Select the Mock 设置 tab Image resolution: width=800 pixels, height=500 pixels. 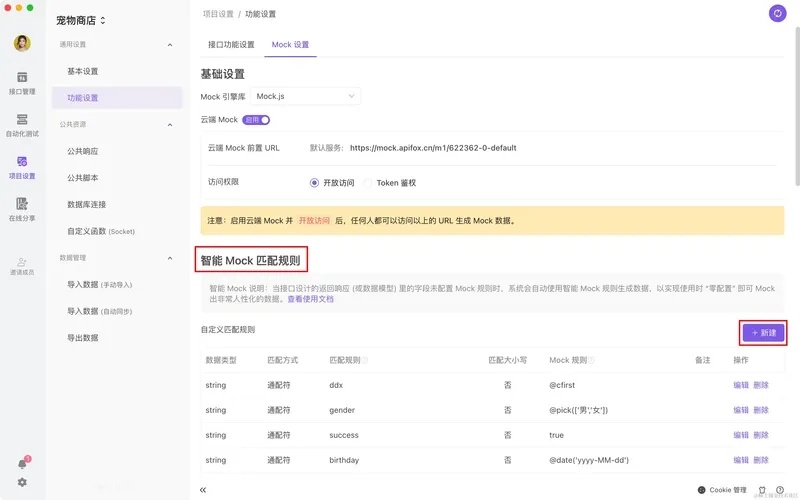click(290, 44)
